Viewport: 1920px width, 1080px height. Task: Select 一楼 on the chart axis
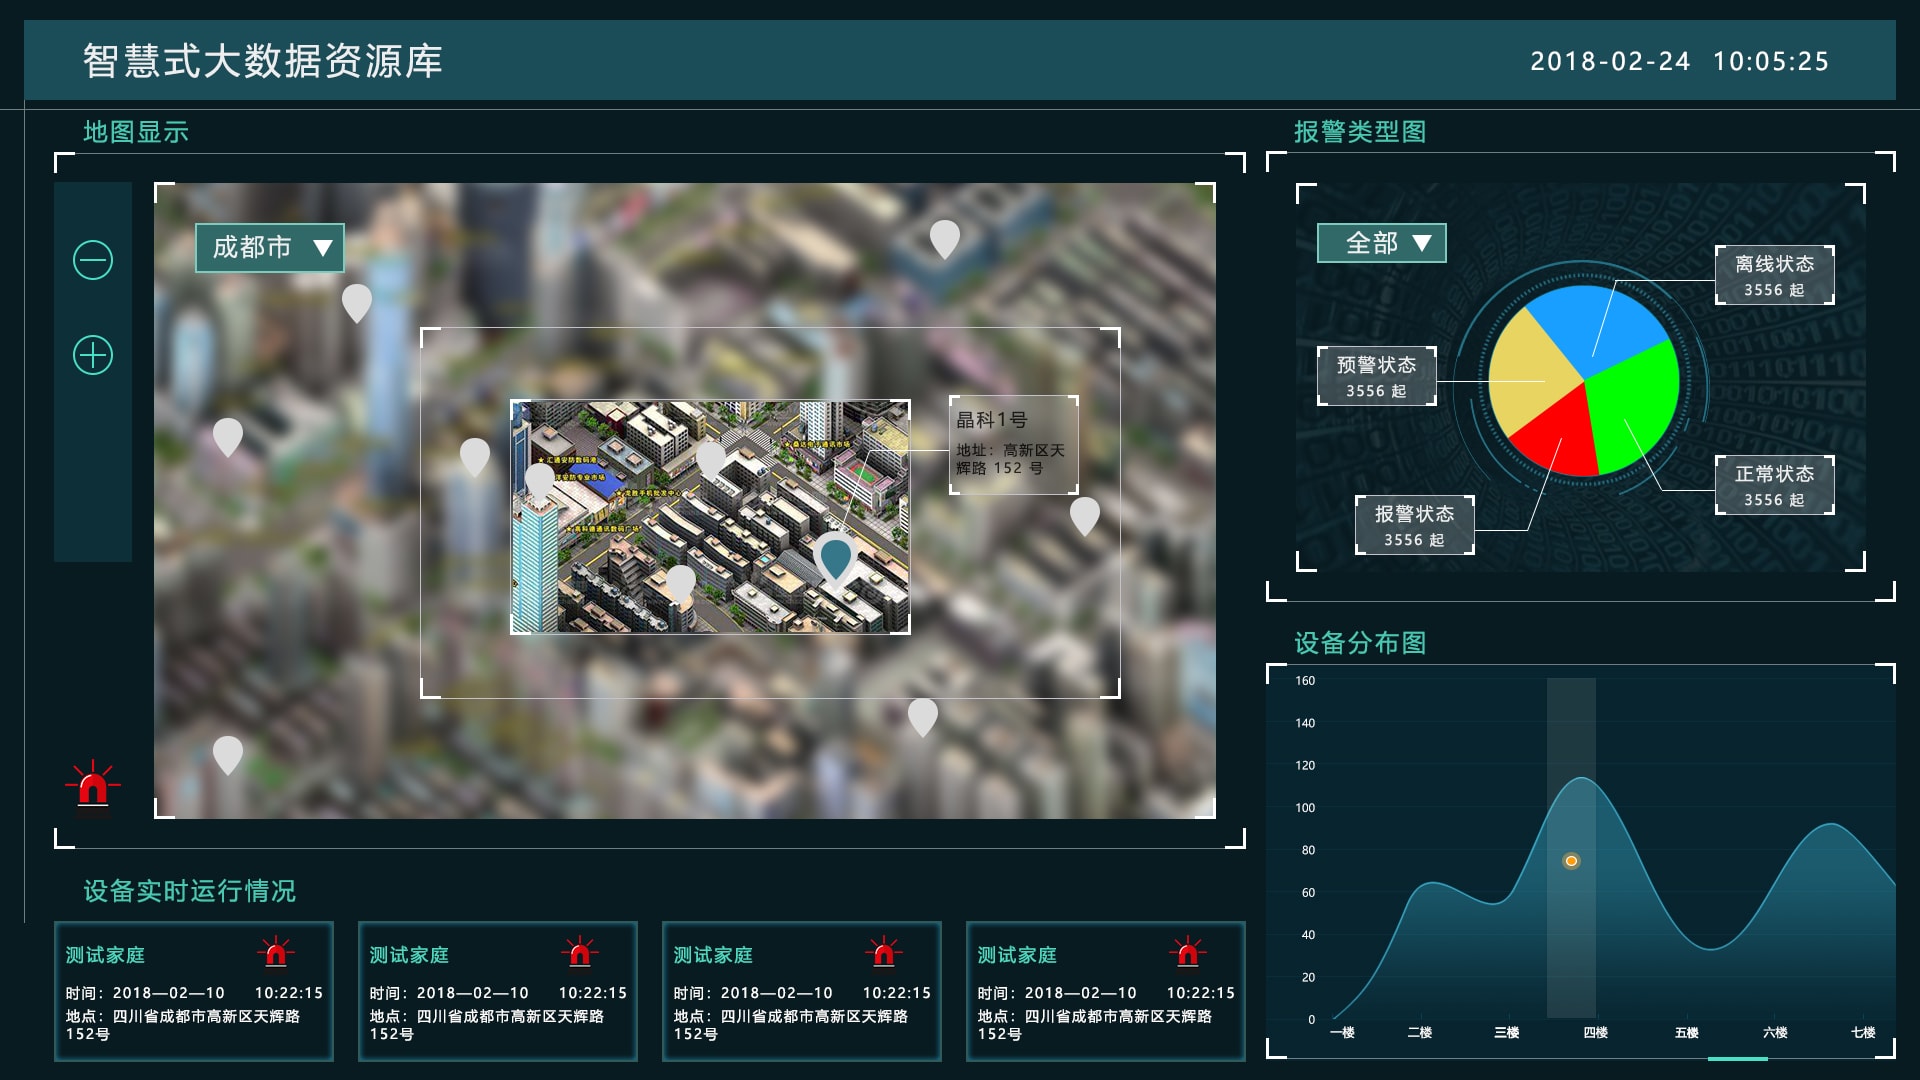click(1342, 1033)
